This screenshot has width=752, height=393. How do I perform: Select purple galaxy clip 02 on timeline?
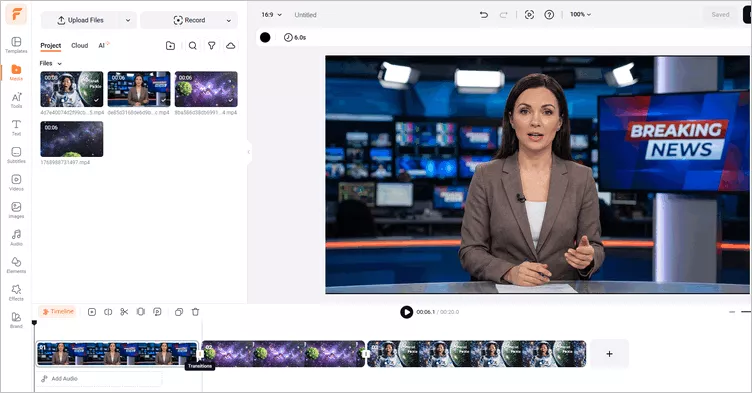(x=283, y=354)
